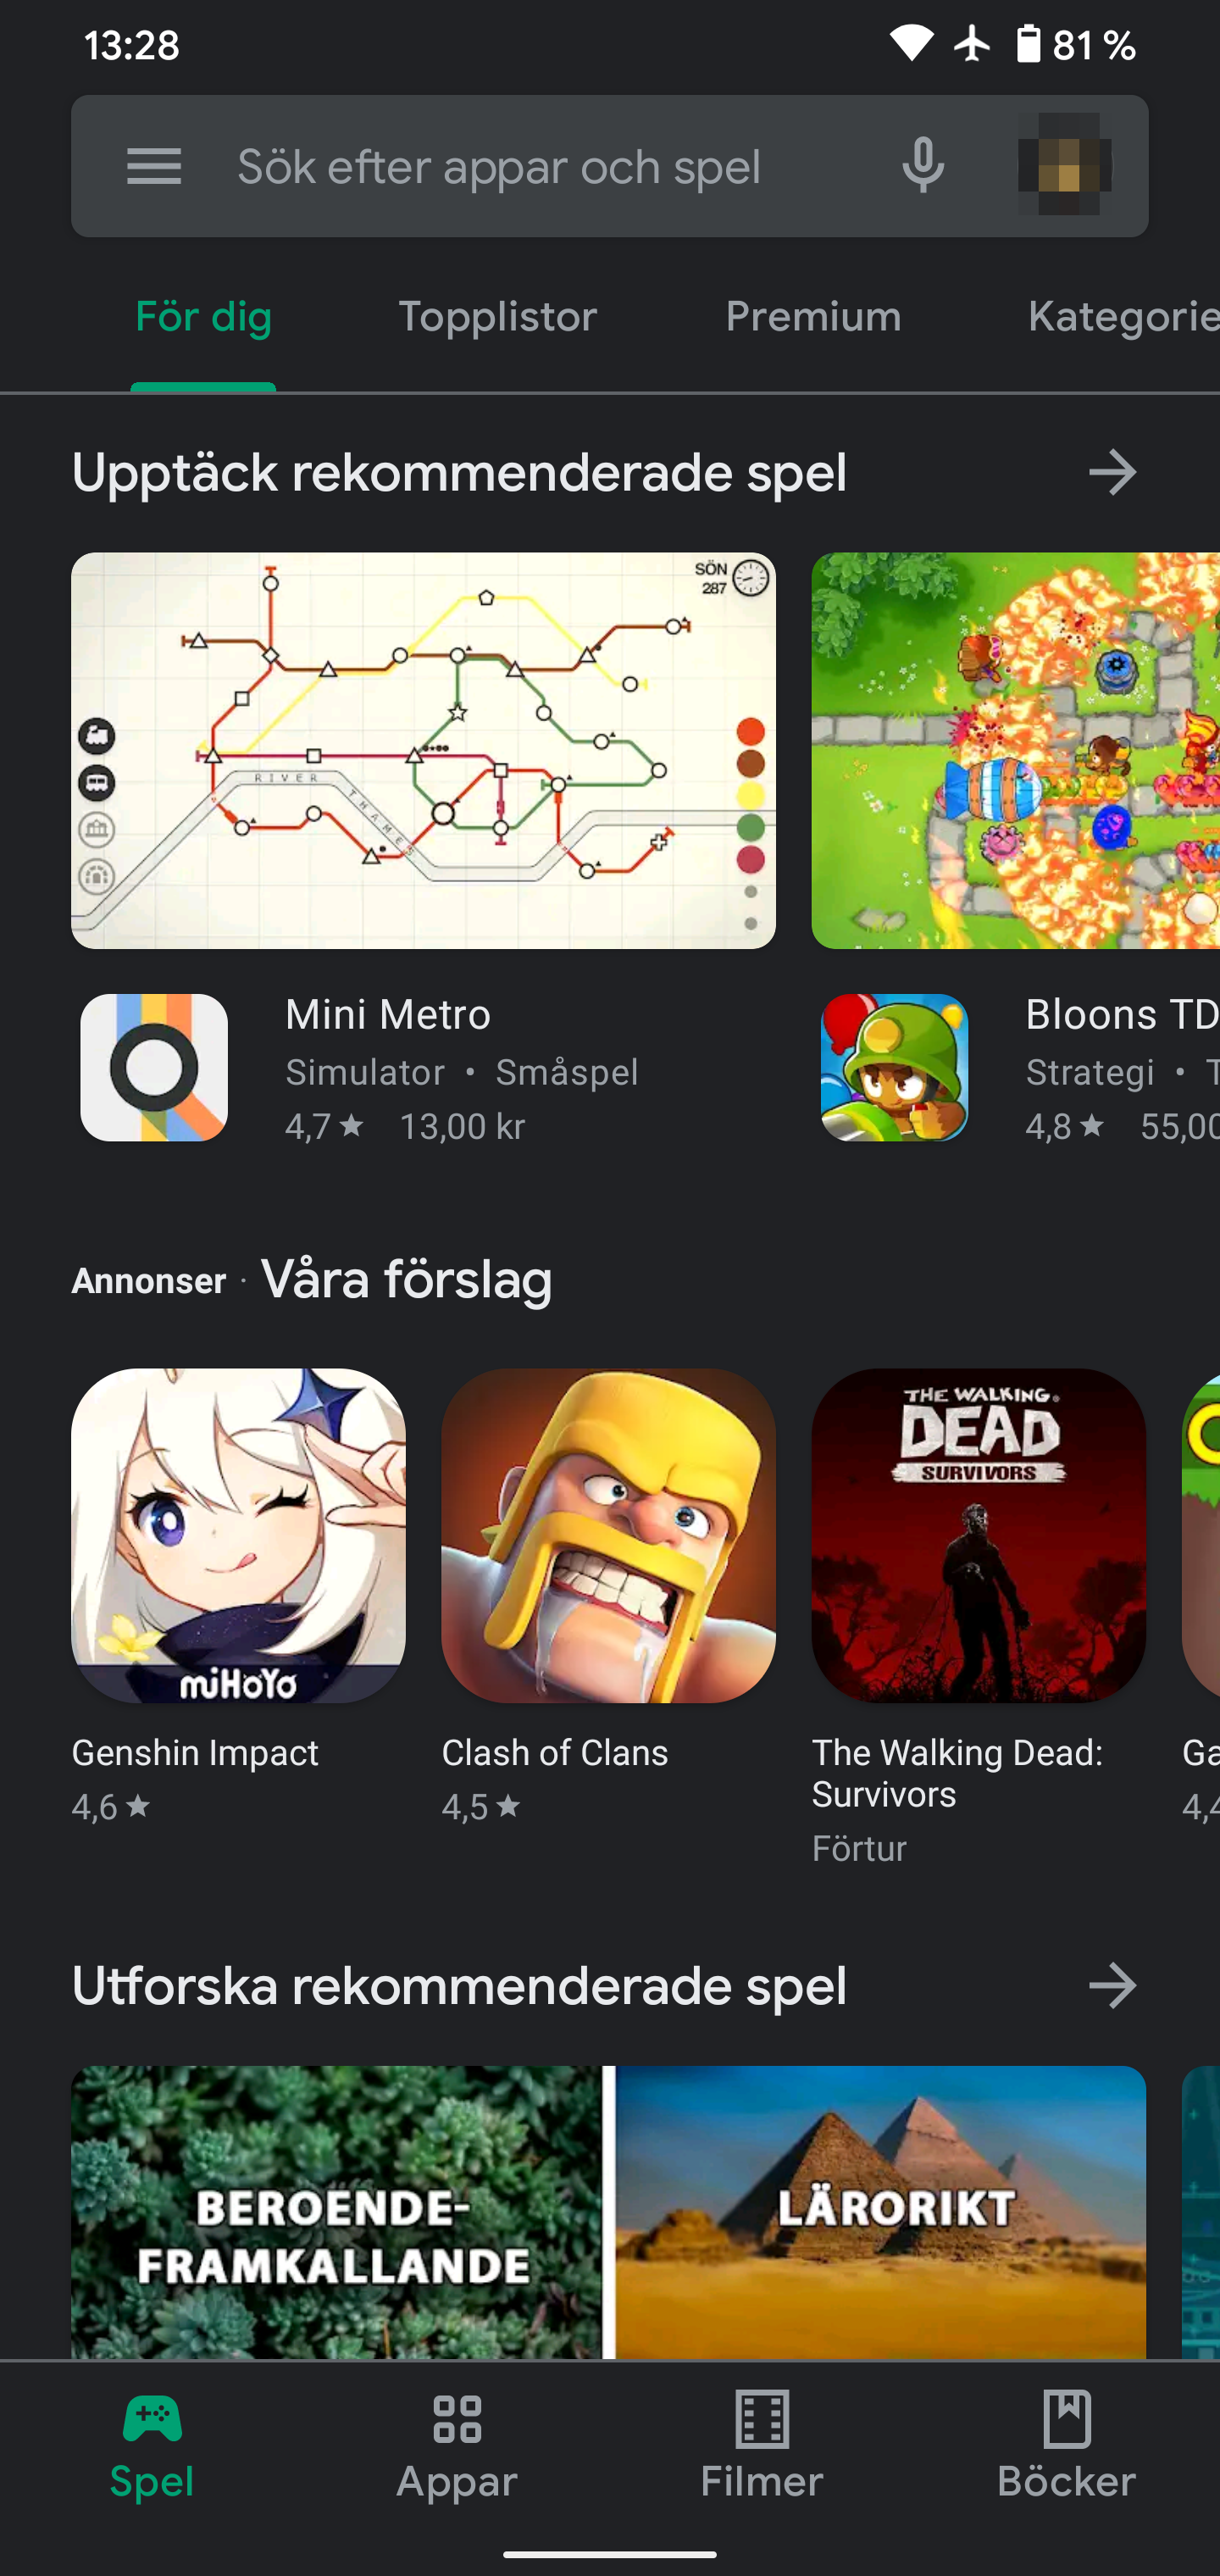This screenshot has height=2576, width=1220.
Task: Open the Beroendeframkallande category banner
Action: click(337, 2212)
